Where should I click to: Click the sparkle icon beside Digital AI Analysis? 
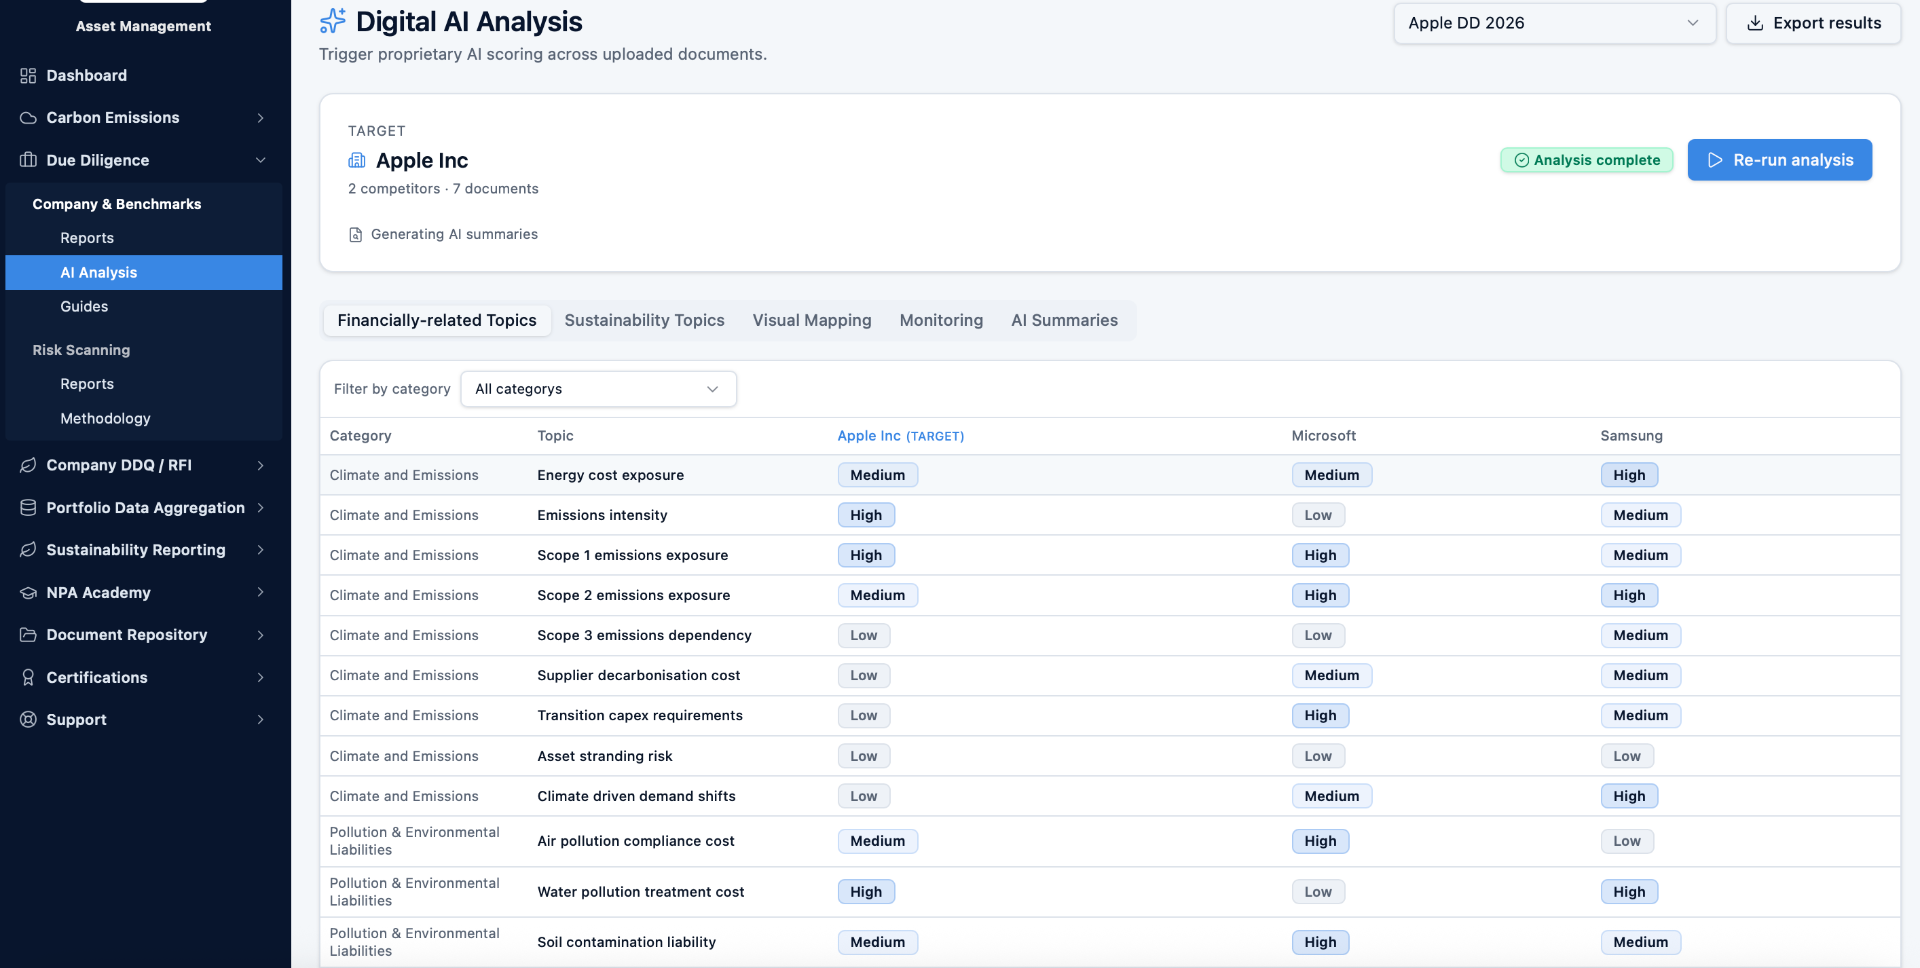333,21
